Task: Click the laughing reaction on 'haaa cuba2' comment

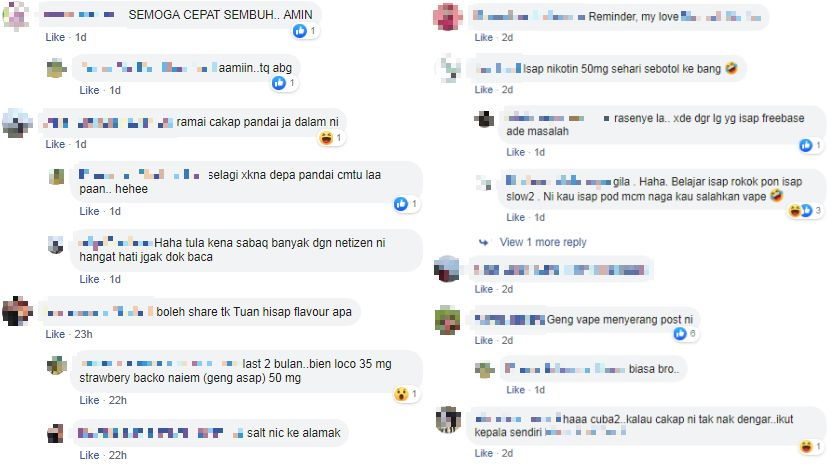Action: pos(806,446)
